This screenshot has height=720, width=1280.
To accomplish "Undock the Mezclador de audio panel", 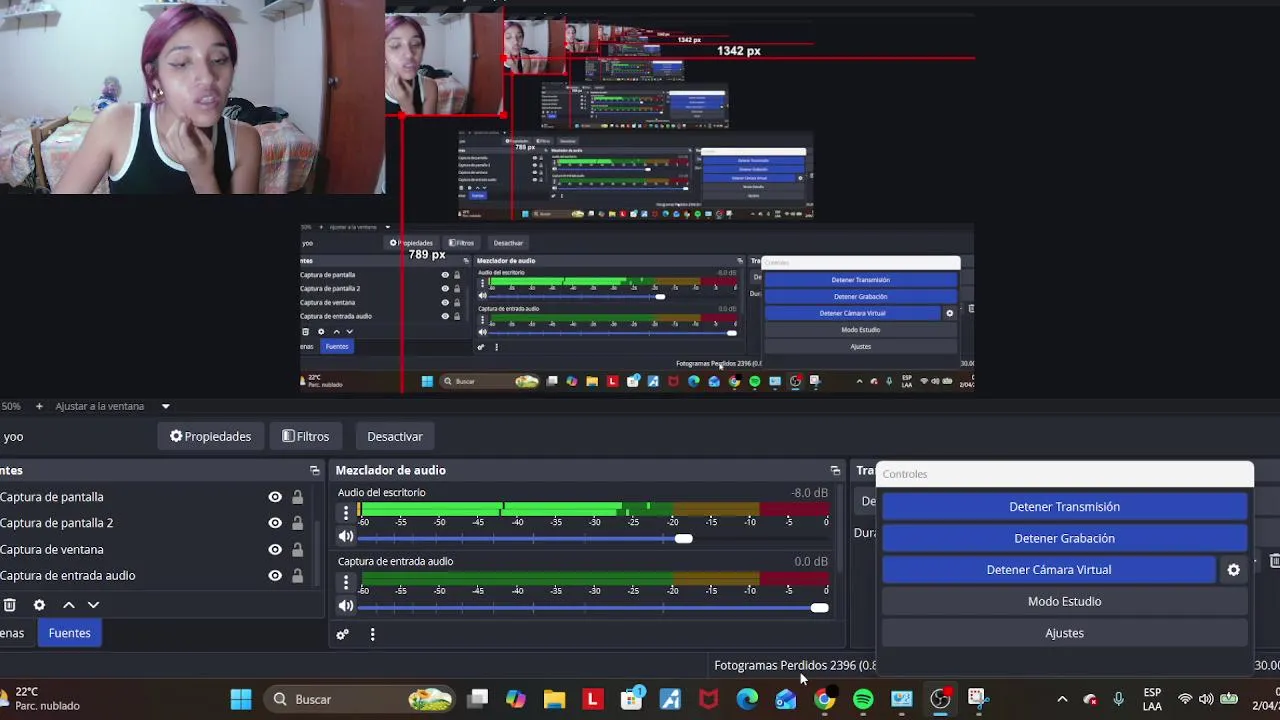I will coord(835,470).
